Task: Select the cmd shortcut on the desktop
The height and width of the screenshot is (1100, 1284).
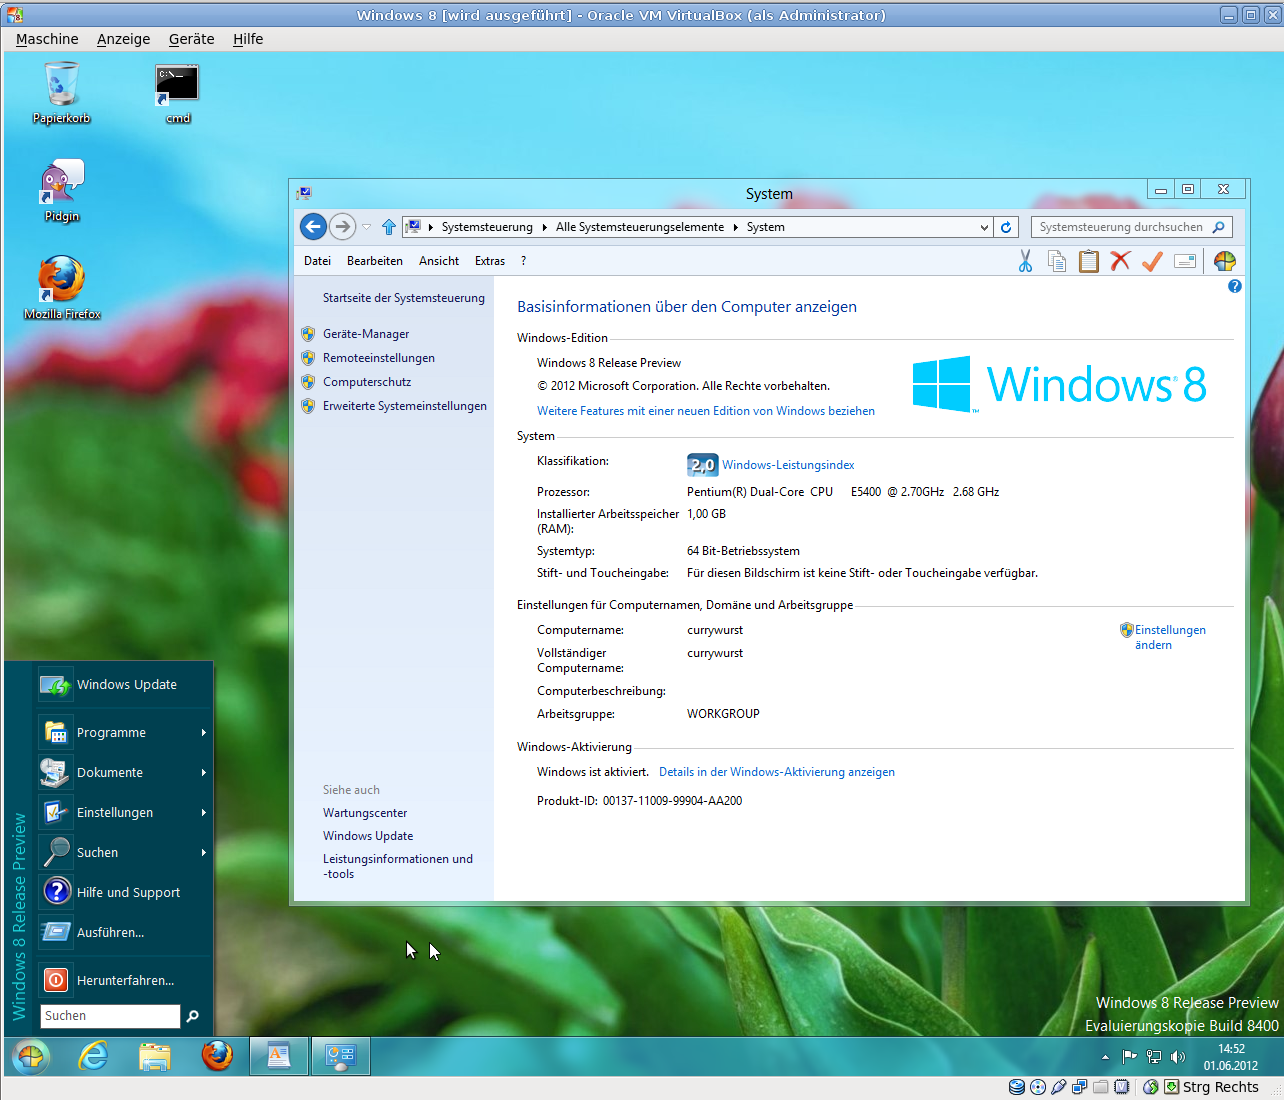Action: pyautogui.click(x=177, y=93)
